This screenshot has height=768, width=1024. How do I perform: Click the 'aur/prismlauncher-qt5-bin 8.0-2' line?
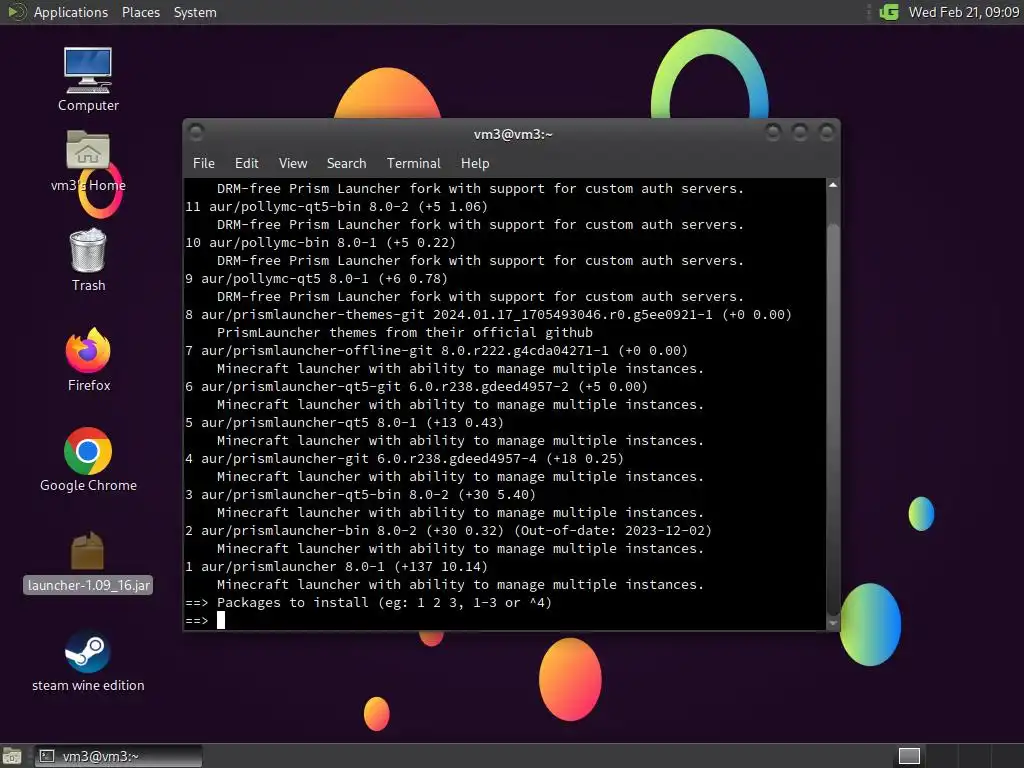pos(360,495)
